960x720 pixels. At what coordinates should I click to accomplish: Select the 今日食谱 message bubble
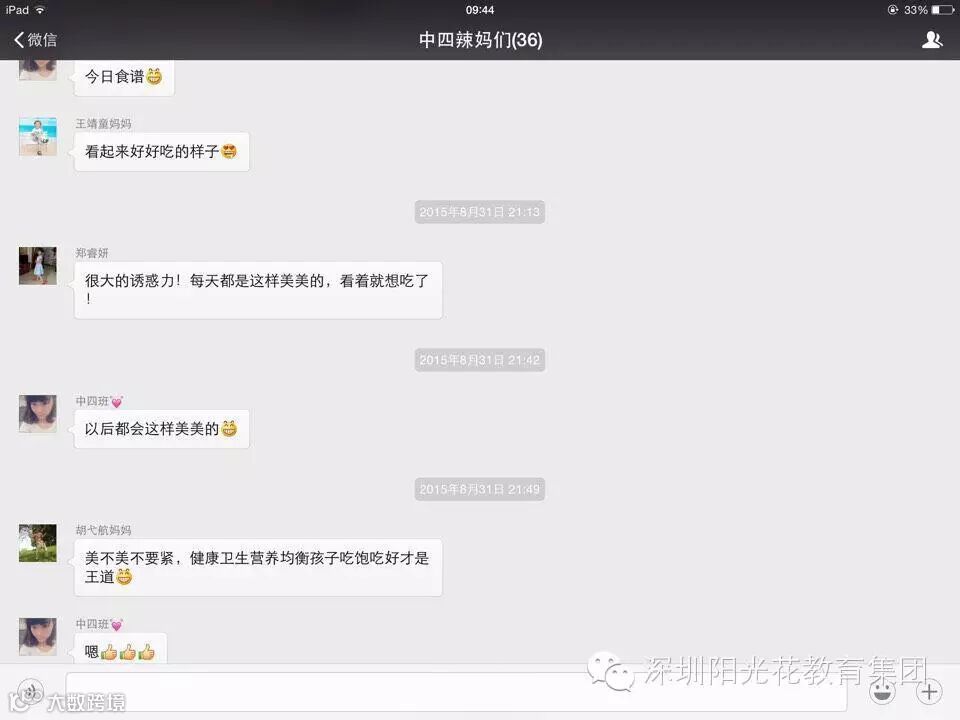[124, 77]
